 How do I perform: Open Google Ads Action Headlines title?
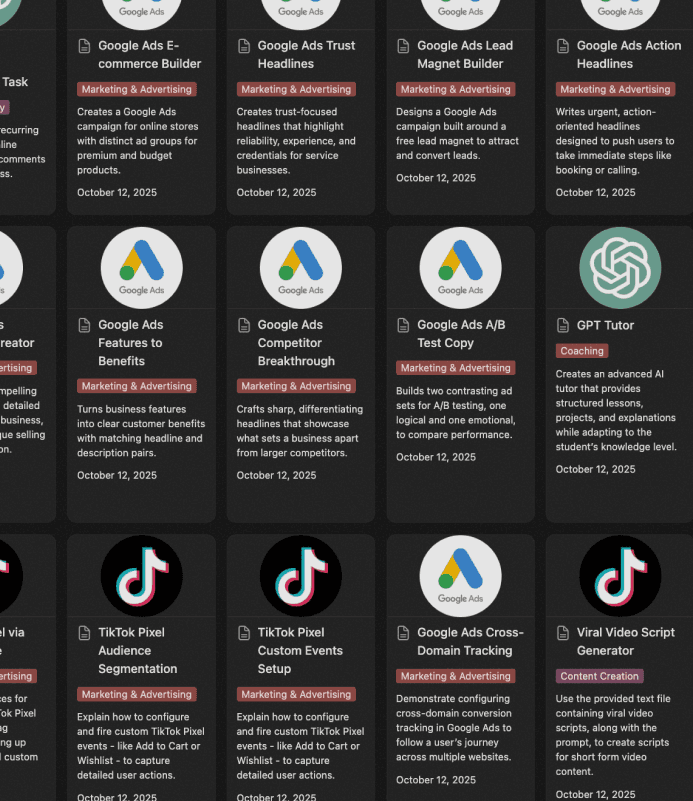(629, 55)
